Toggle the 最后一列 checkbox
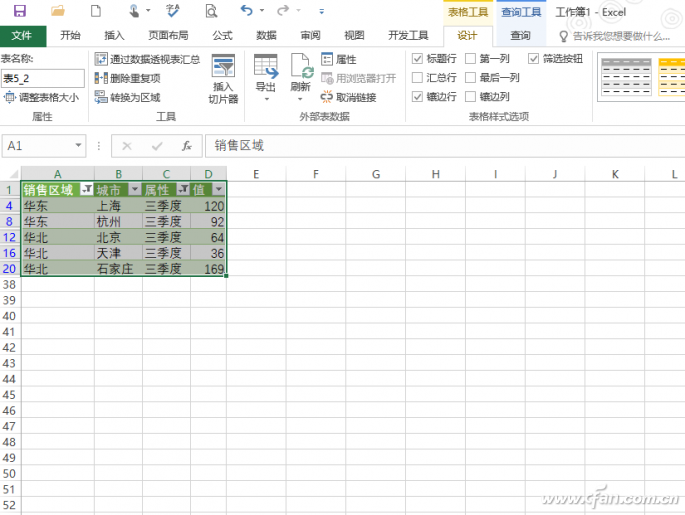 471,78
